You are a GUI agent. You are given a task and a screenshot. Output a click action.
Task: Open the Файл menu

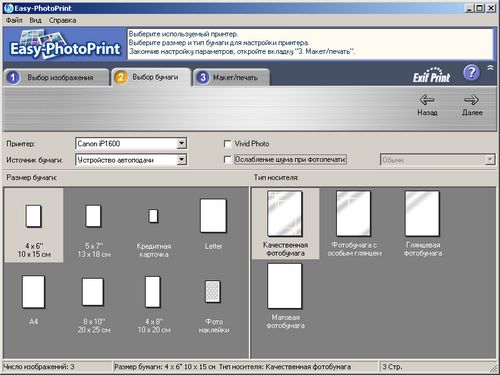click(14, 20)
